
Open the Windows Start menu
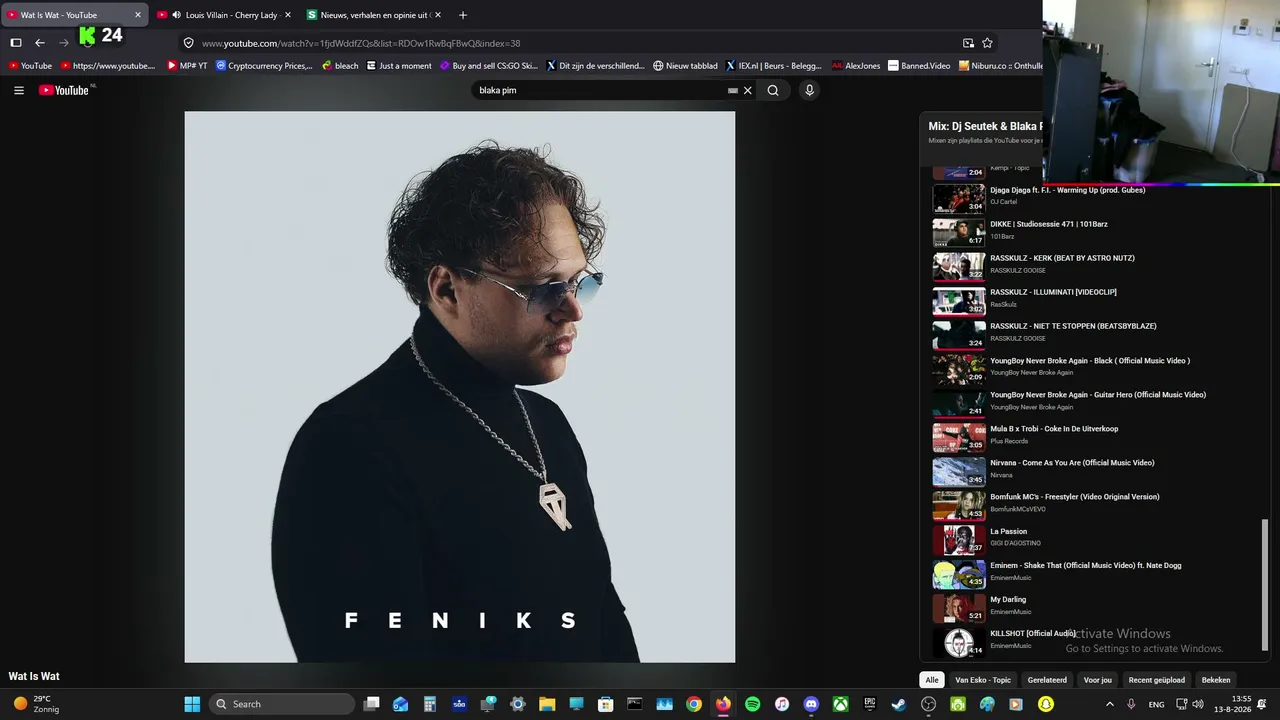pyautogui.click(x=192, y=704)
